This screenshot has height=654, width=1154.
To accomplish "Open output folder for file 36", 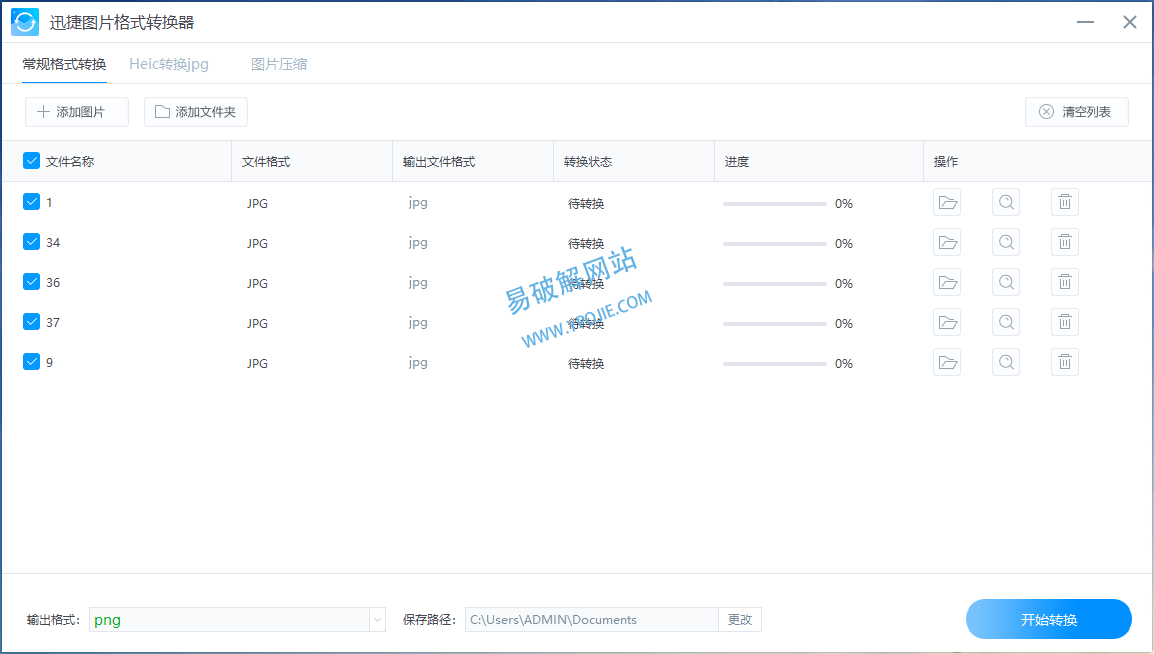I will 947,282.
